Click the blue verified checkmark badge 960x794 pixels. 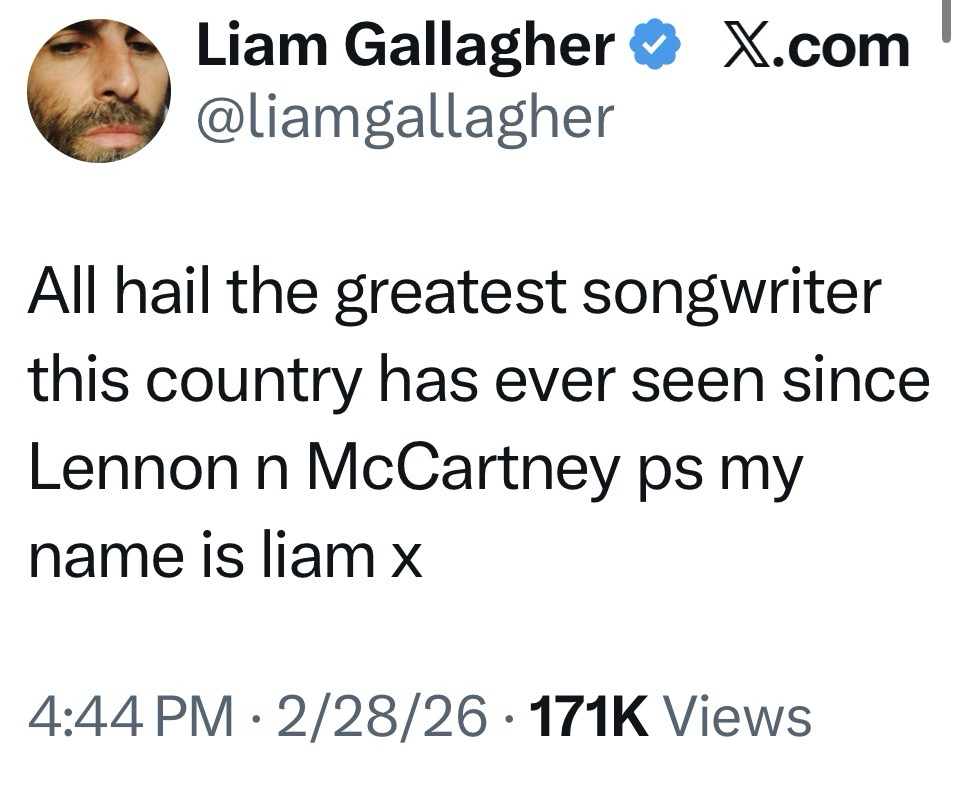(x=657, y=47)
